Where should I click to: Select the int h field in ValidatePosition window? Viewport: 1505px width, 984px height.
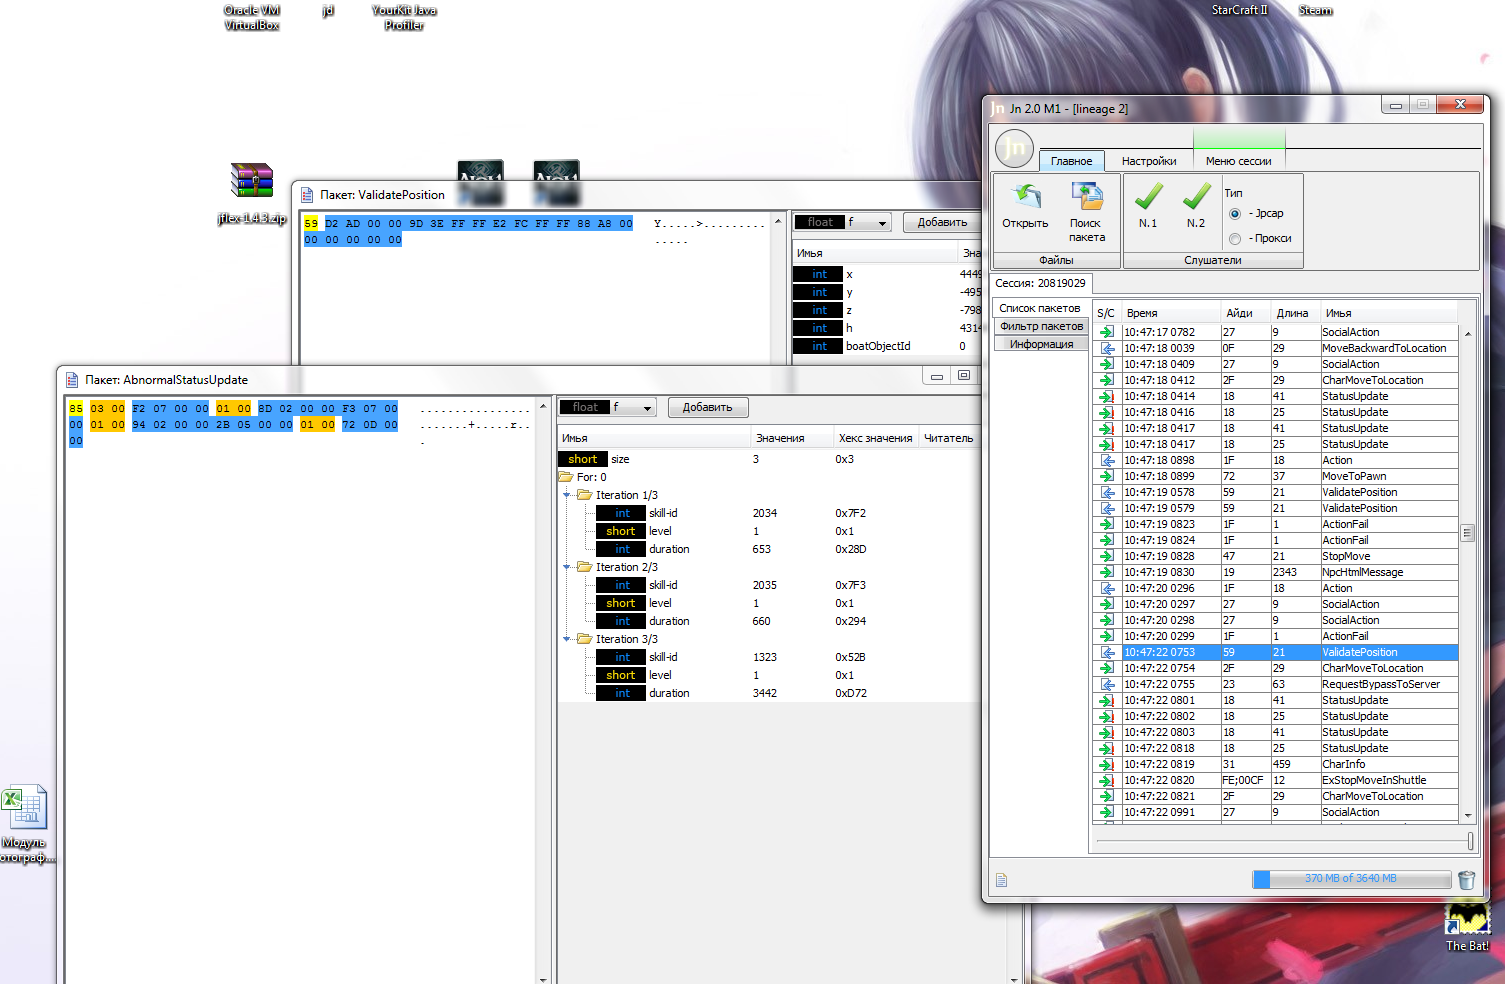tap(888, 328)
